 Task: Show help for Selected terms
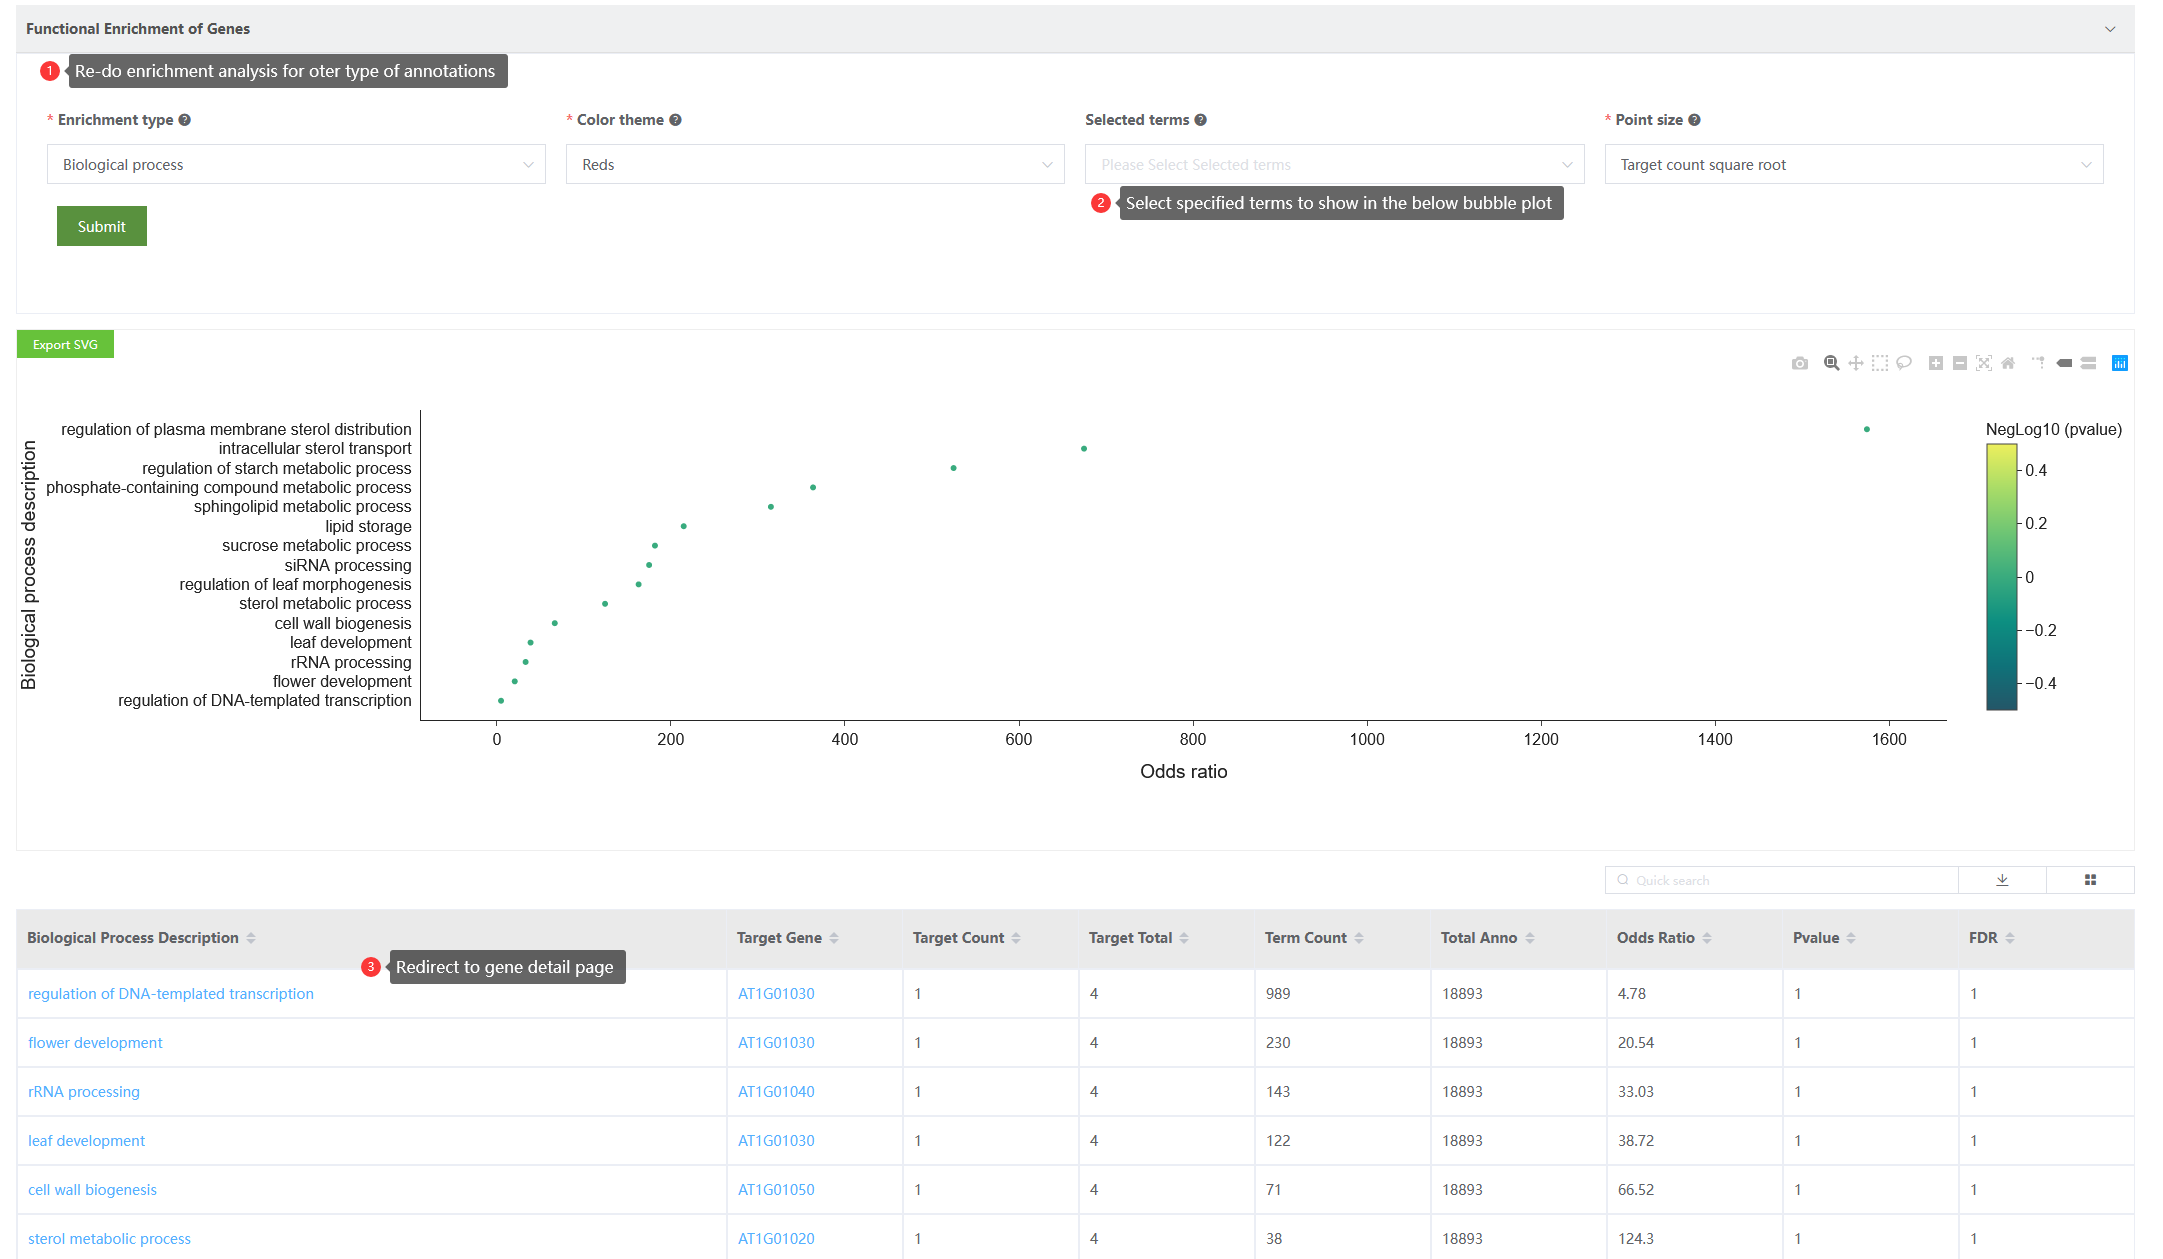1201,120
